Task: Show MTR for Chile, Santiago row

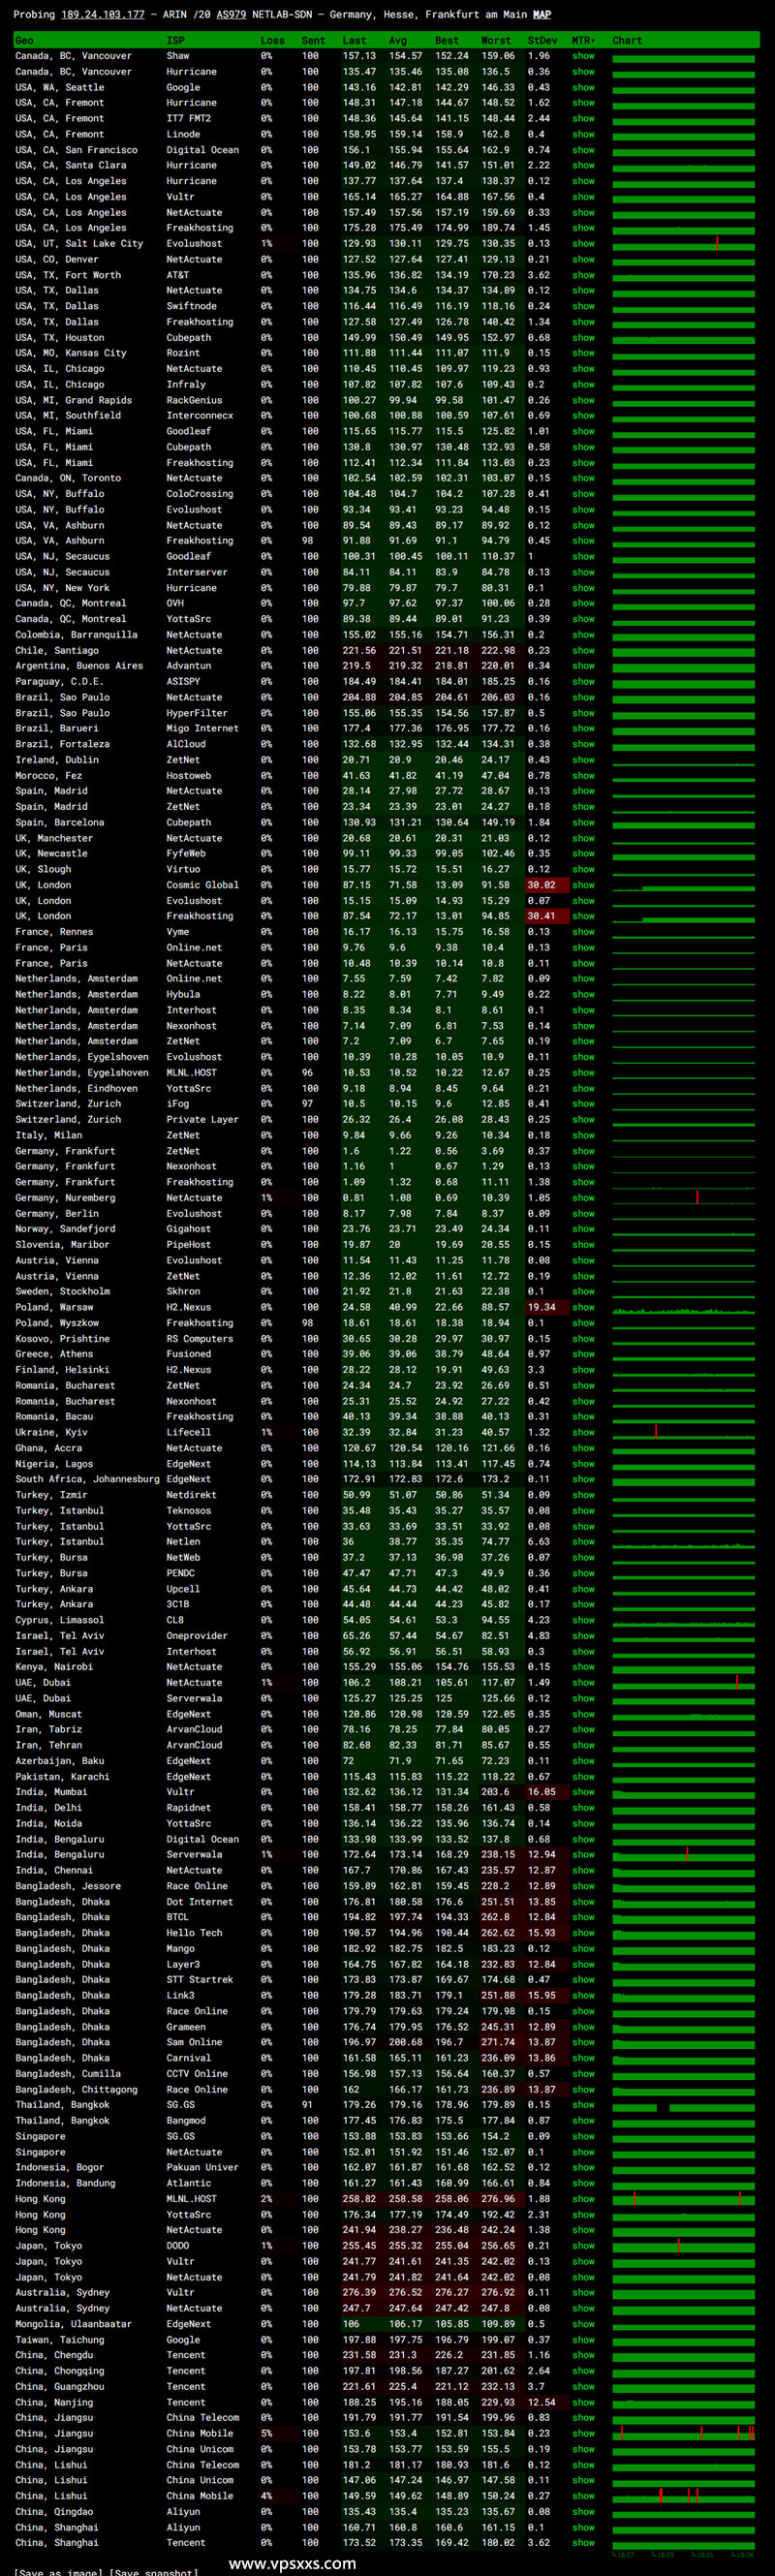Action: pos(583,651)
